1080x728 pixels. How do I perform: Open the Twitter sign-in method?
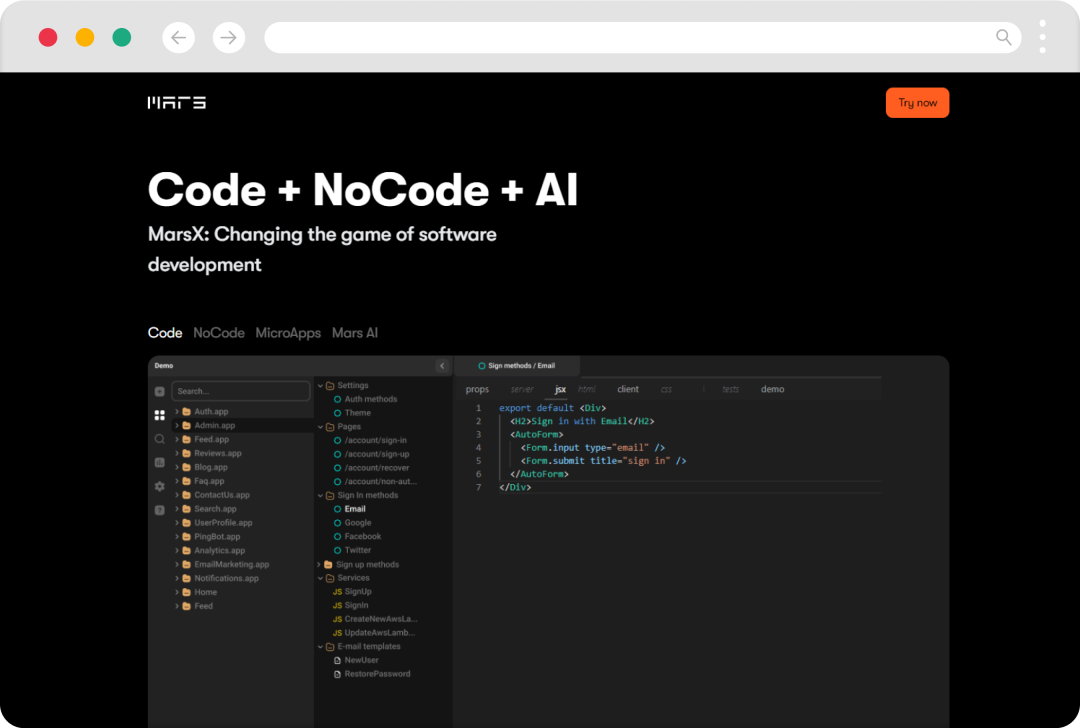pyautogui.click(x=357, y=550)
